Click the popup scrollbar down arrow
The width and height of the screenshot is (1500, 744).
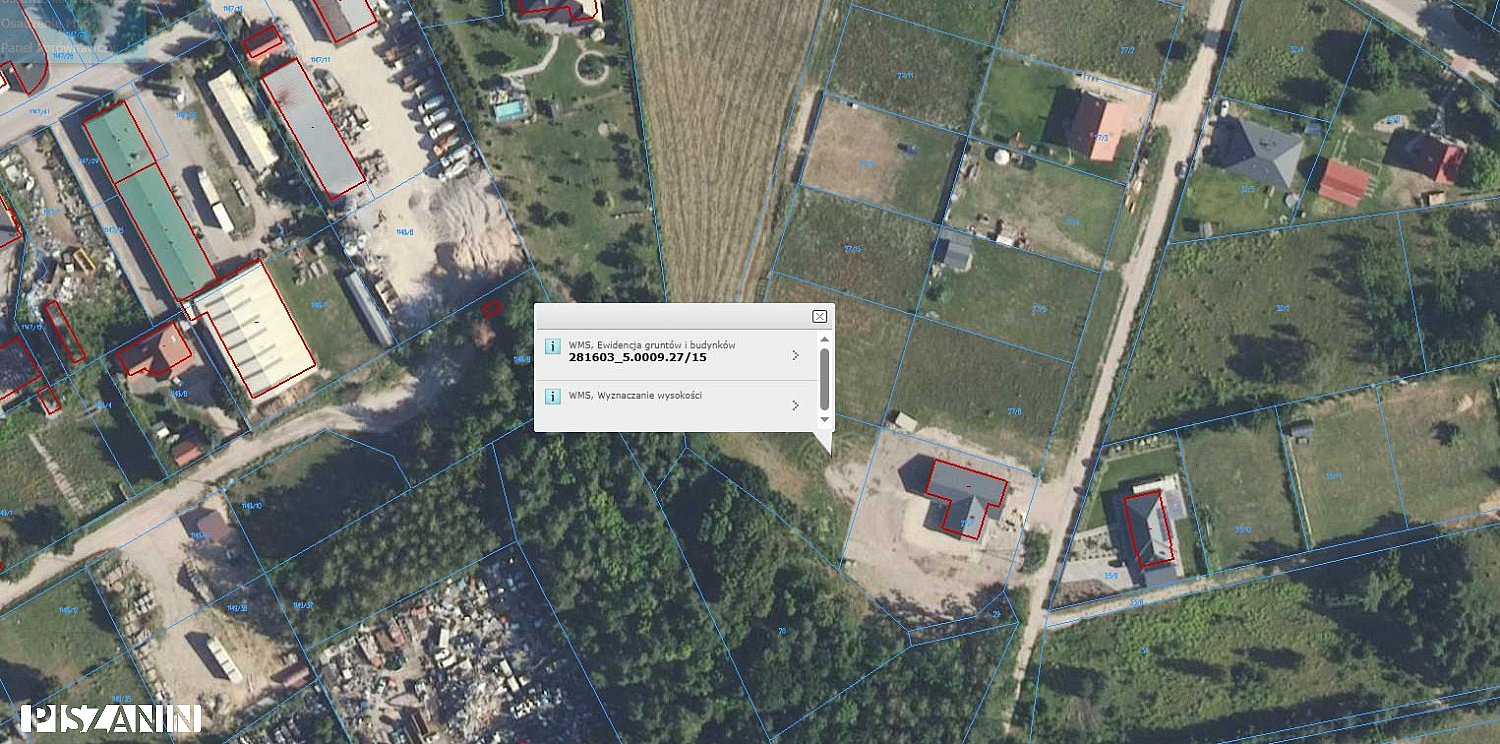[x=825, y=420]
